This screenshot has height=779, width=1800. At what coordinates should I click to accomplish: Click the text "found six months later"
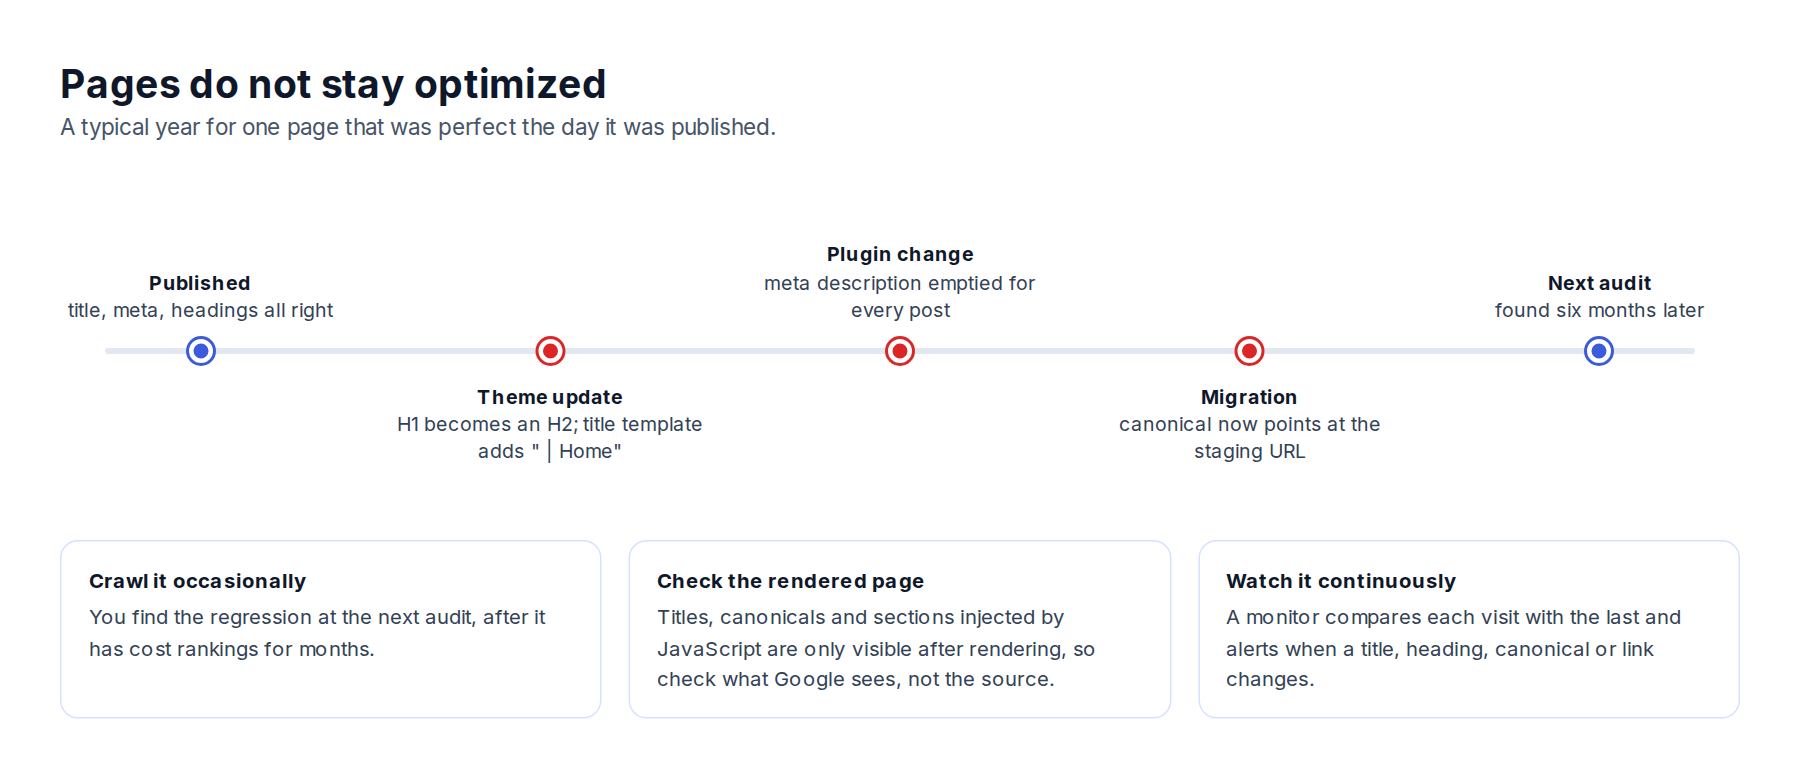tap(1599, 311)
